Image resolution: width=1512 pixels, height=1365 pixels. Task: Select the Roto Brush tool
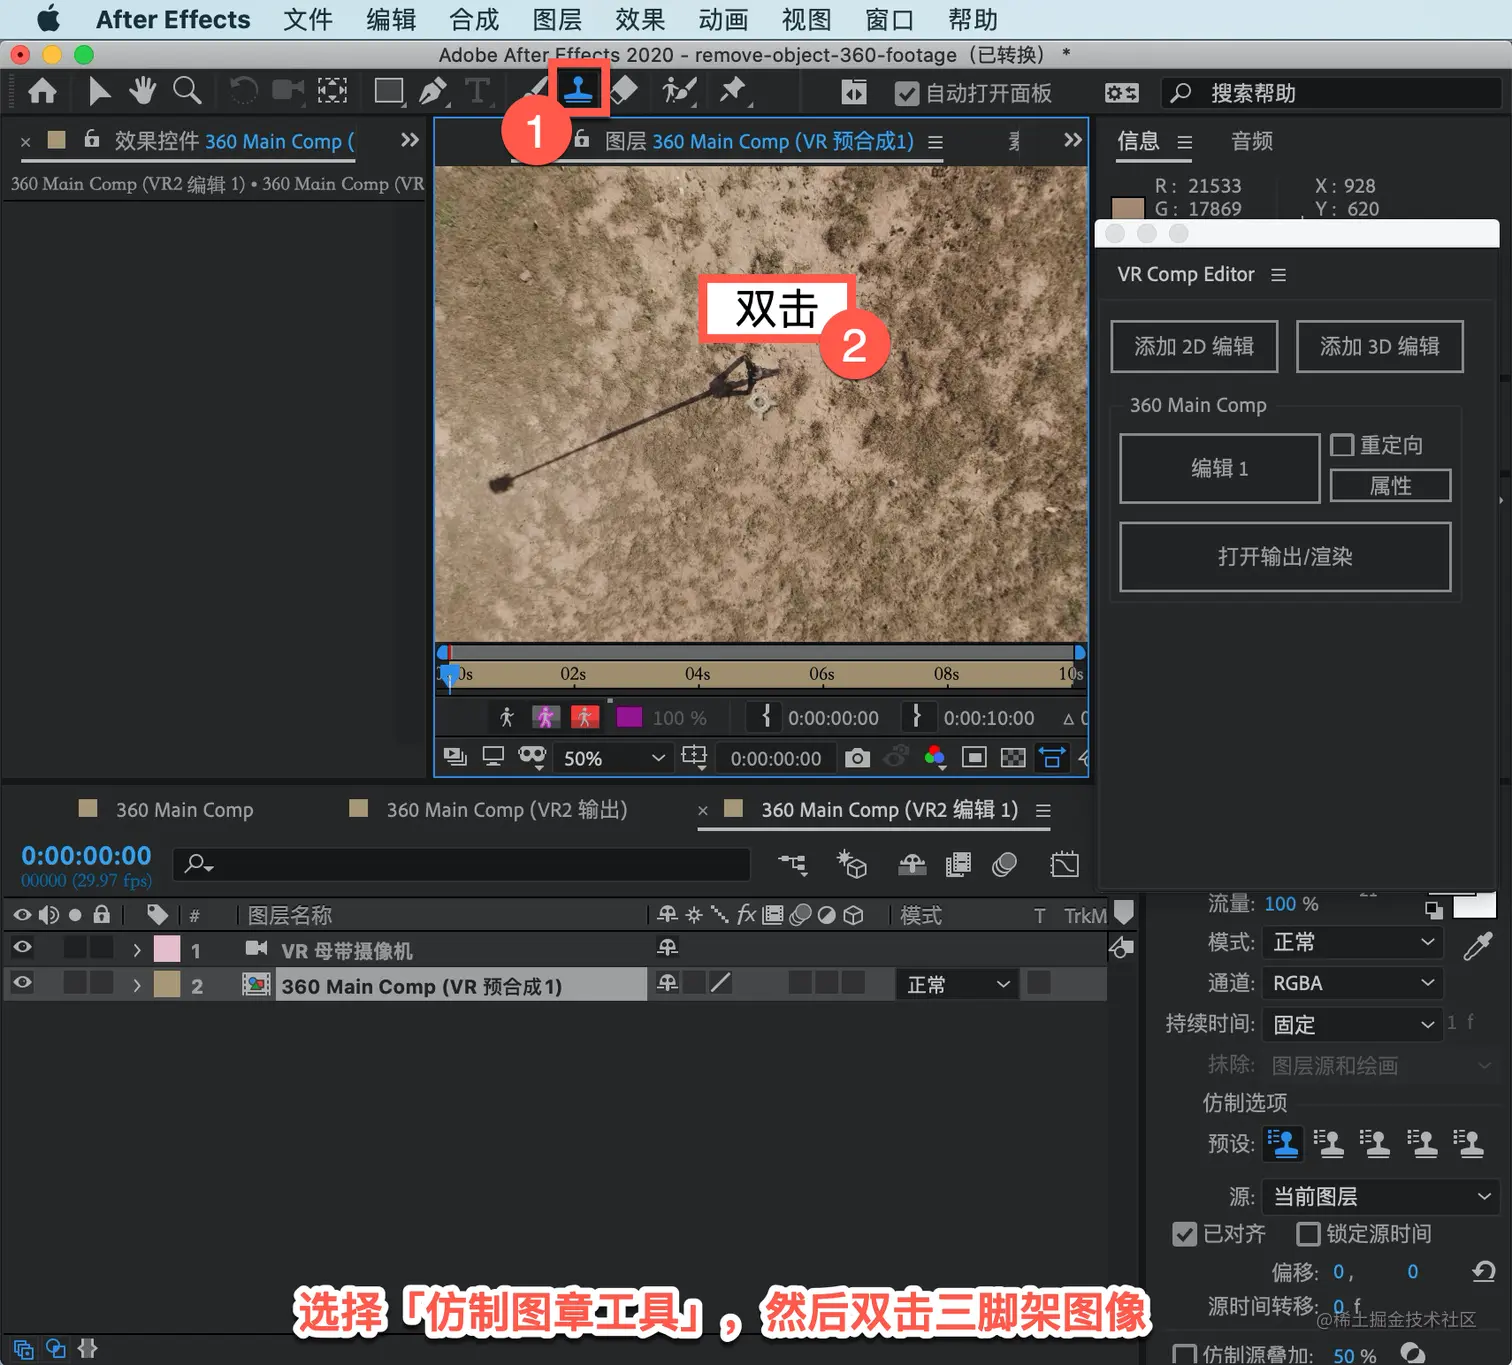679,91
